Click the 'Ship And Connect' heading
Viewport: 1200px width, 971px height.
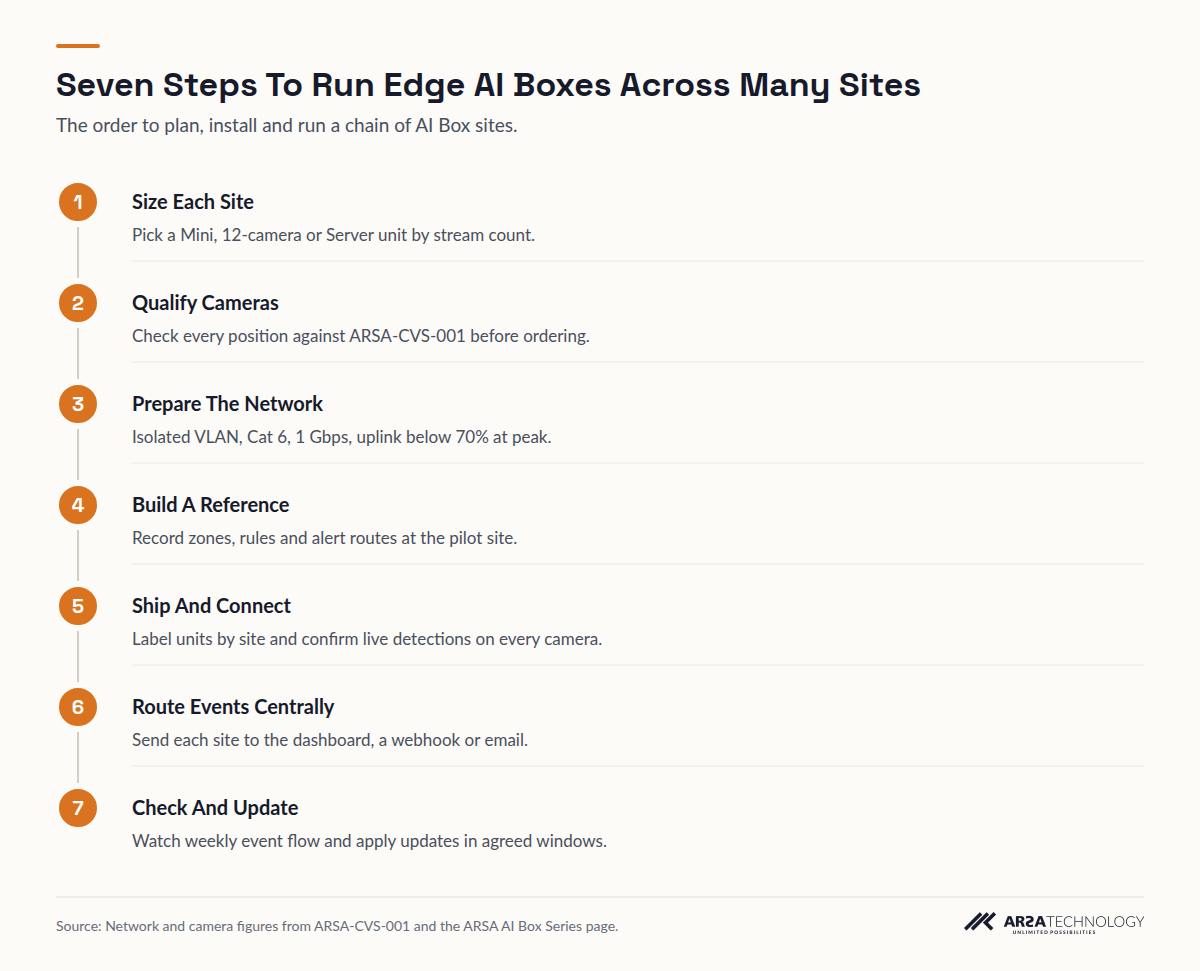211,606
